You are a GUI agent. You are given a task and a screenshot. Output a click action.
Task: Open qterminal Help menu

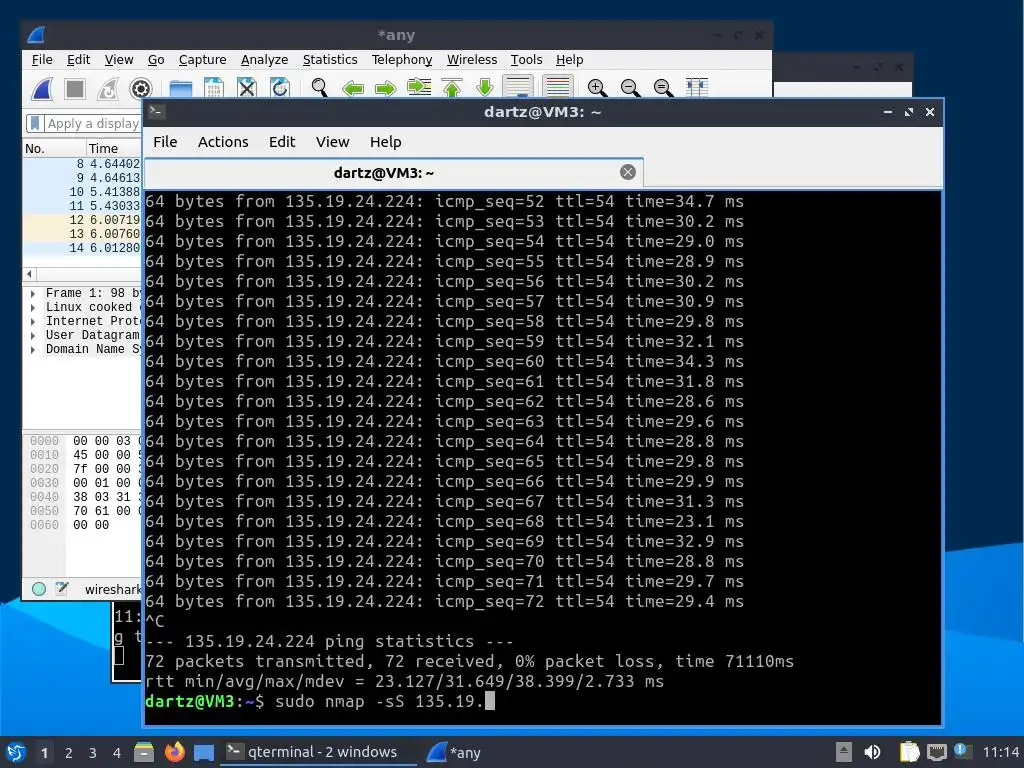click(385, 142)
